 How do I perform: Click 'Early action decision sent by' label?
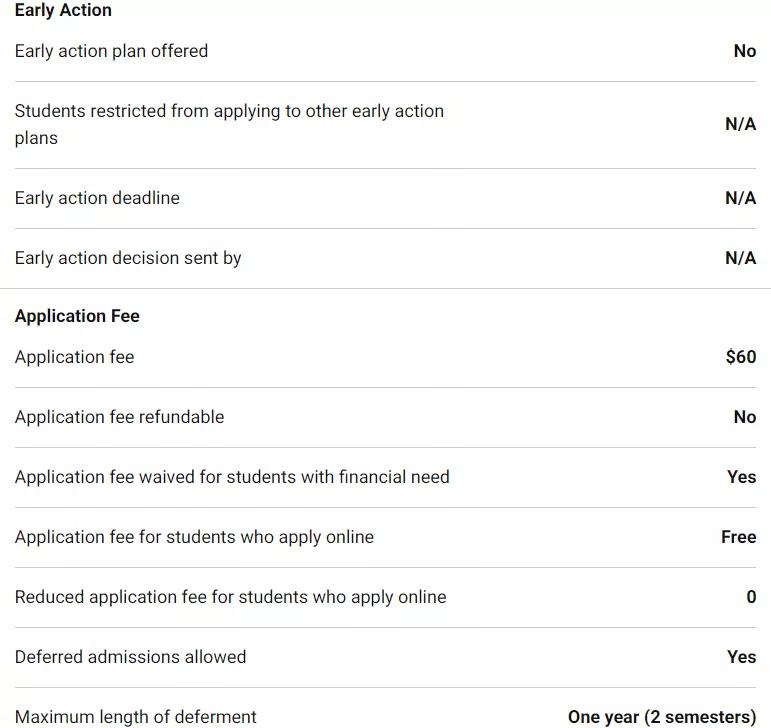tap(128, 258)
